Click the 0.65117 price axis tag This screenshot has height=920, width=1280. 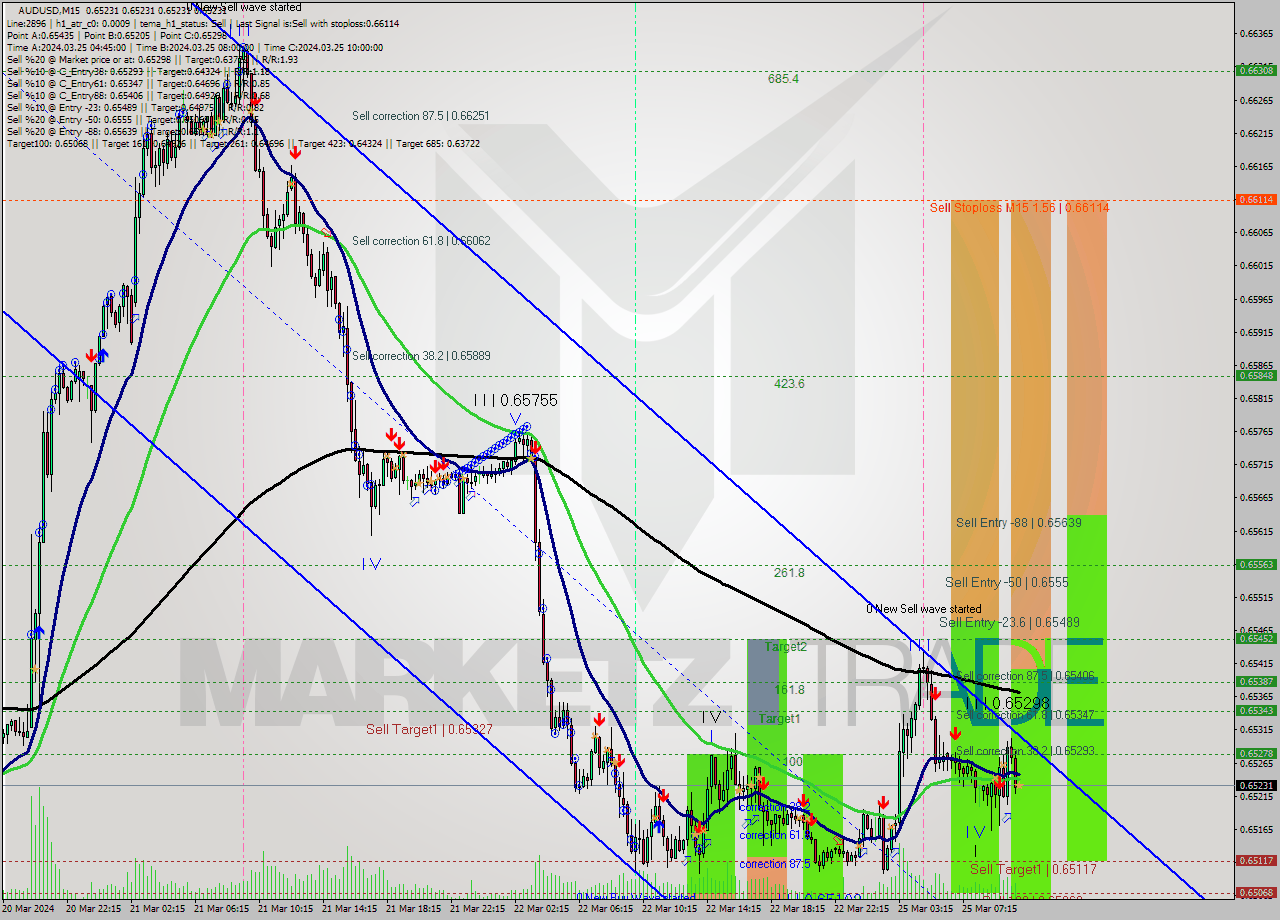1257,860
